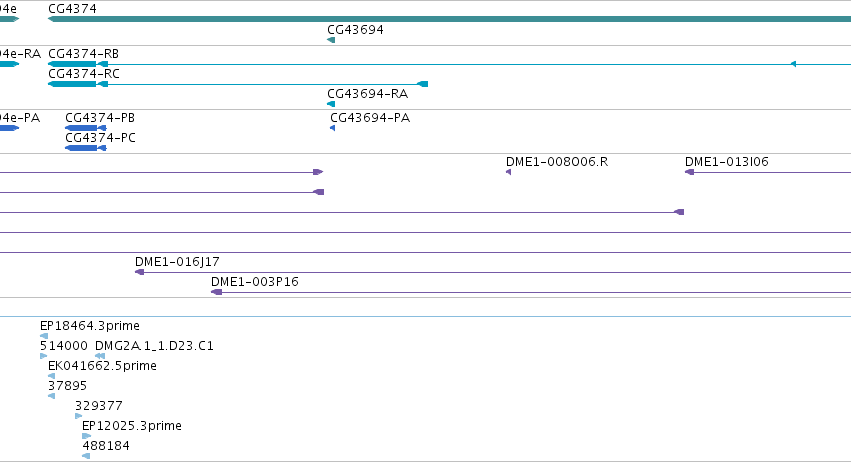Click the CG43694 gene arrow glyph
Viewport: 851px width, 462px height.
[331, 40]
